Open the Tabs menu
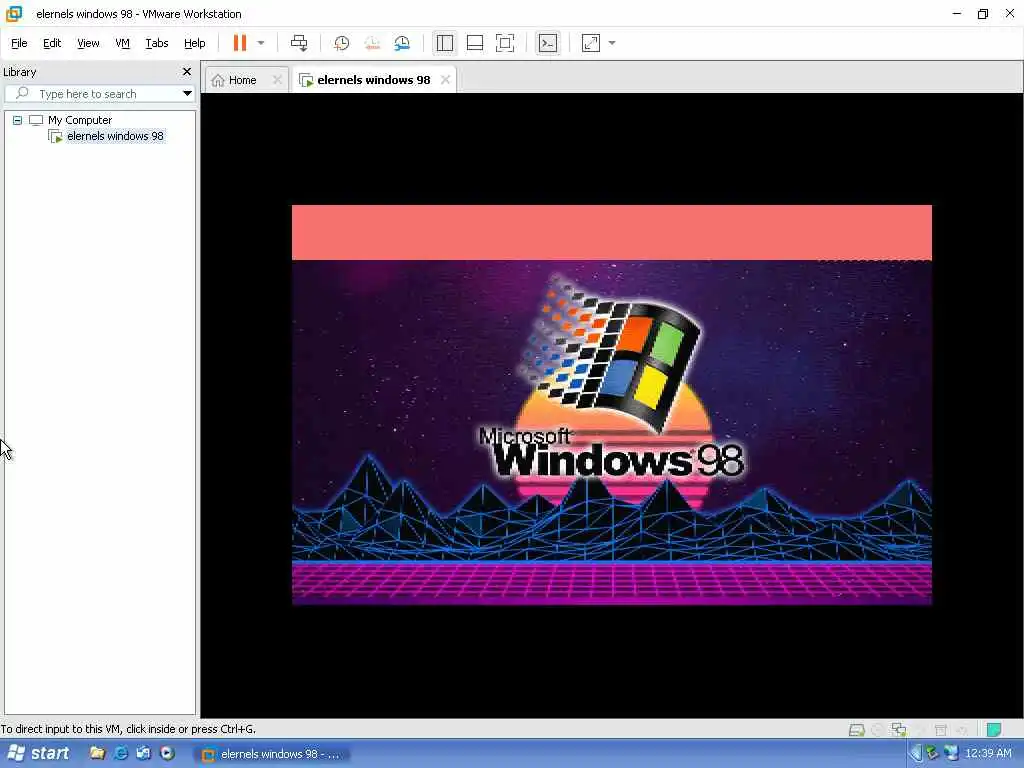1024x768 pixels. [x=157, y=43]
